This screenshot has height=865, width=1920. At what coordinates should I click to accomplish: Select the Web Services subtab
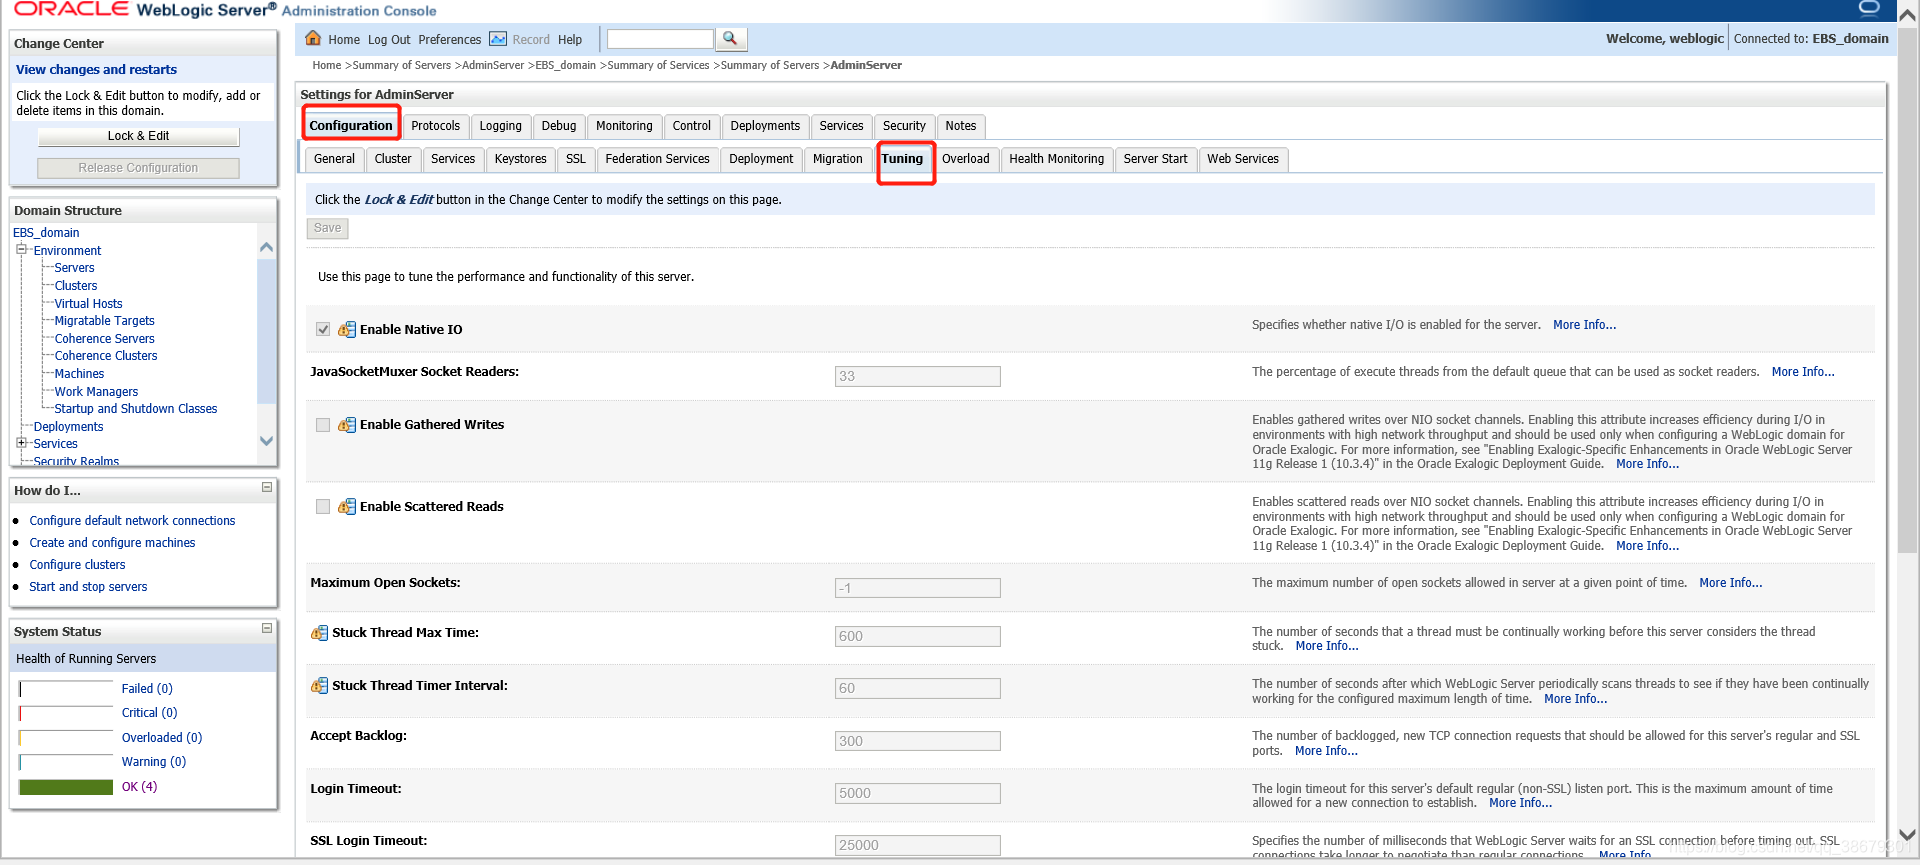[x=1243, y=159]
